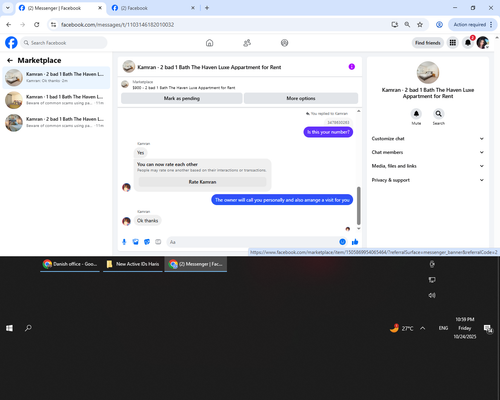Click 'Is this your number?' message bubble

click(328, 132)
